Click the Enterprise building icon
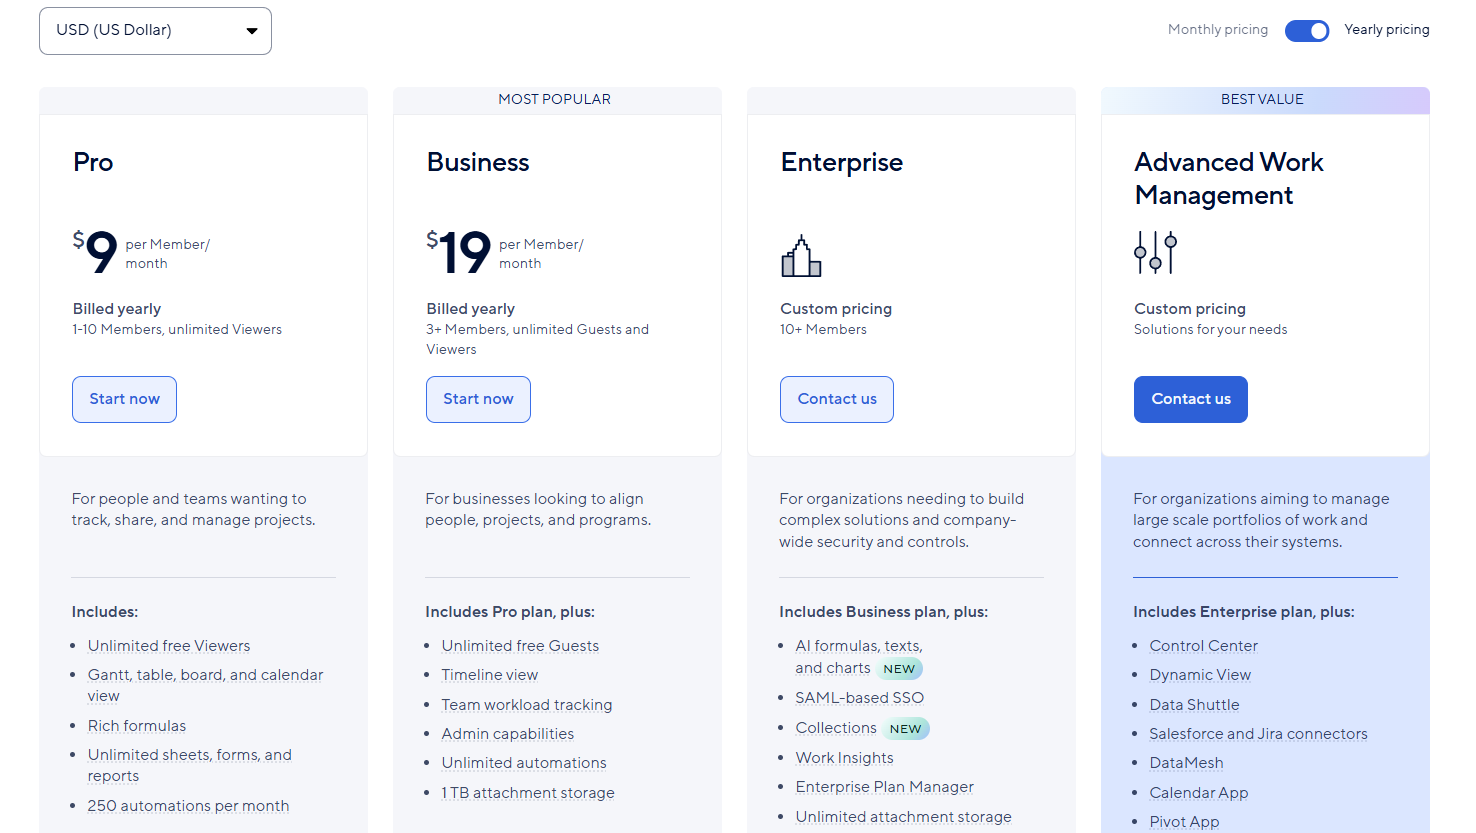 click(x=800, y=256)
